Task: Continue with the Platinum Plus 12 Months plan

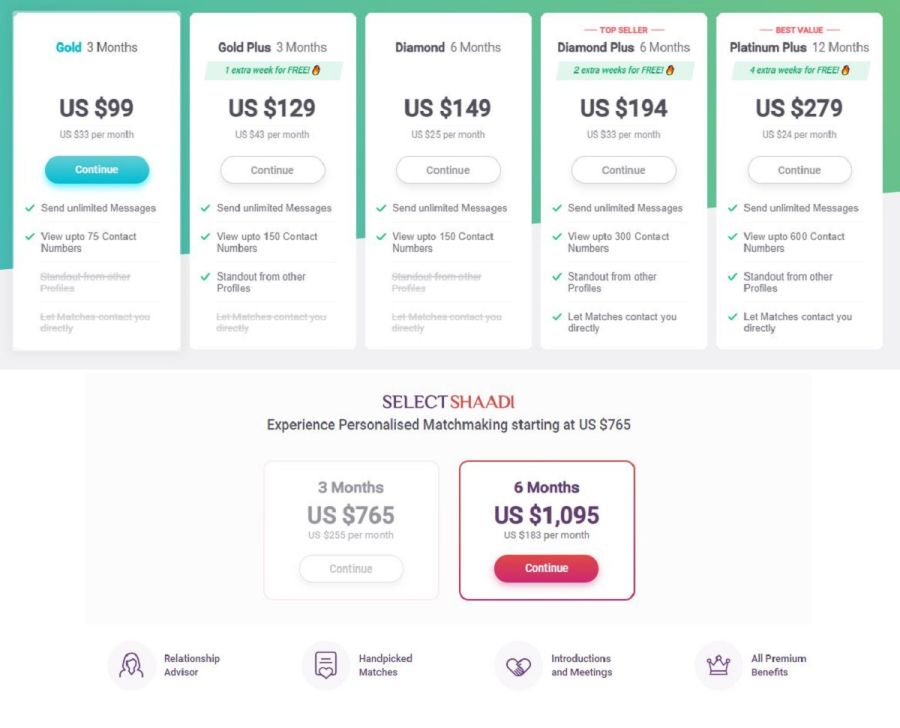Action: [x=800, y=170]
